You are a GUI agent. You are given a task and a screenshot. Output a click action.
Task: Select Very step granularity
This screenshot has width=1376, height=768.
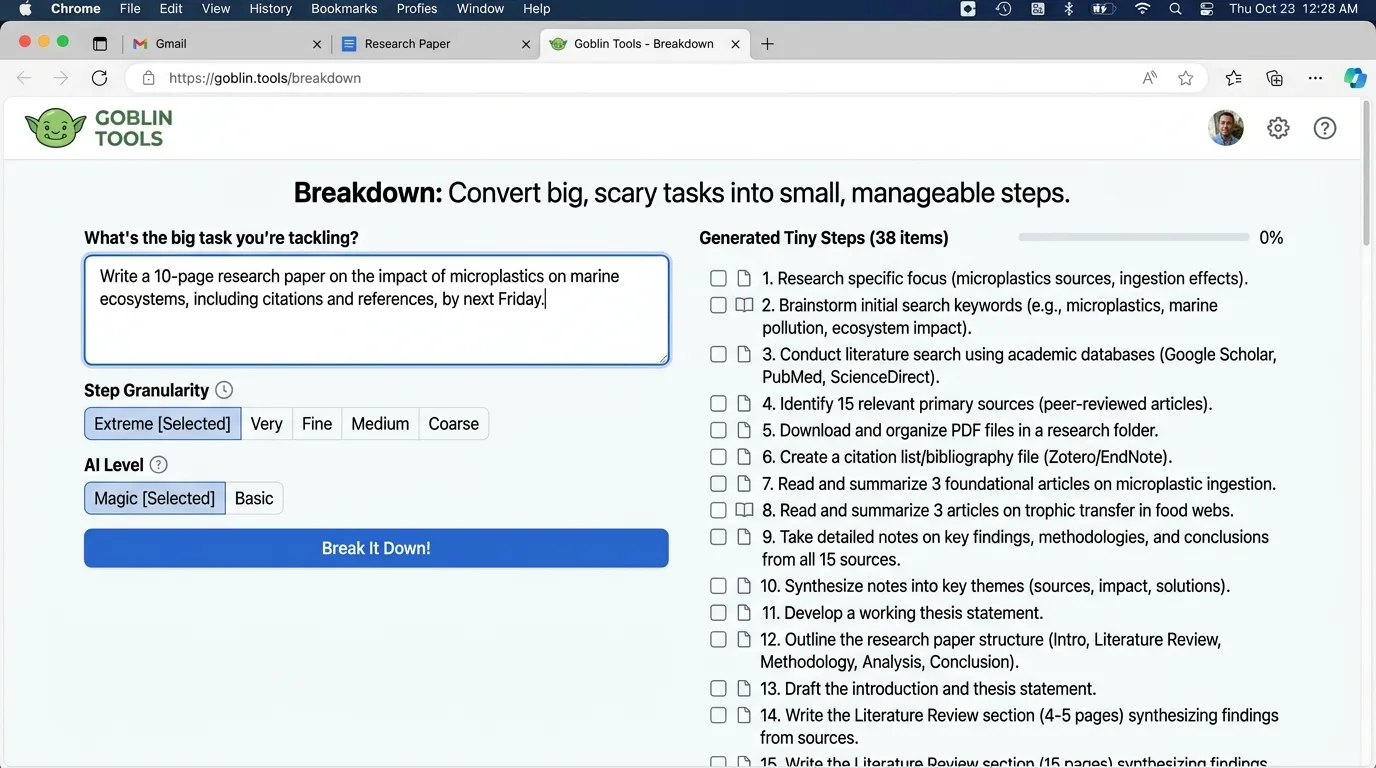coord(266,424)
